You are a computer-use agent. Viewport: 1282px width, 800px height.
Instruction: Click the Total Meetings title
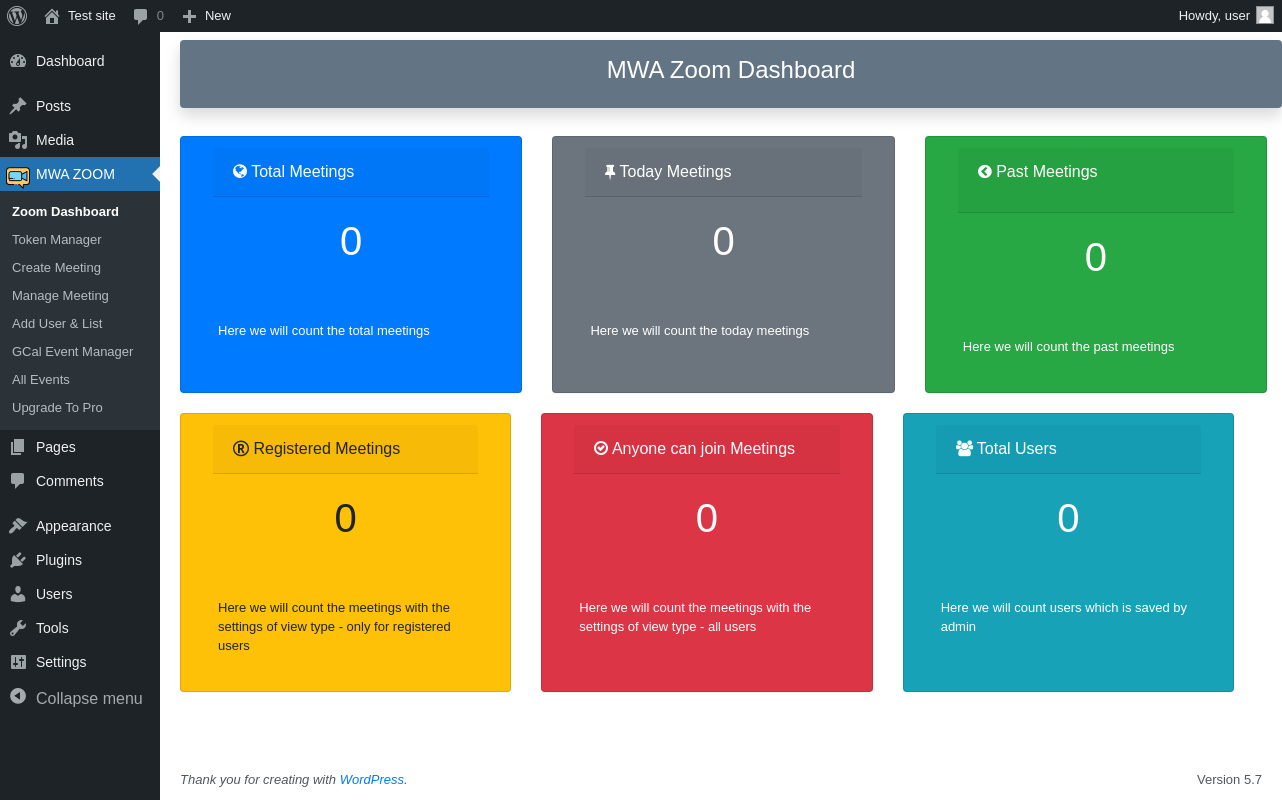(302, 172)
